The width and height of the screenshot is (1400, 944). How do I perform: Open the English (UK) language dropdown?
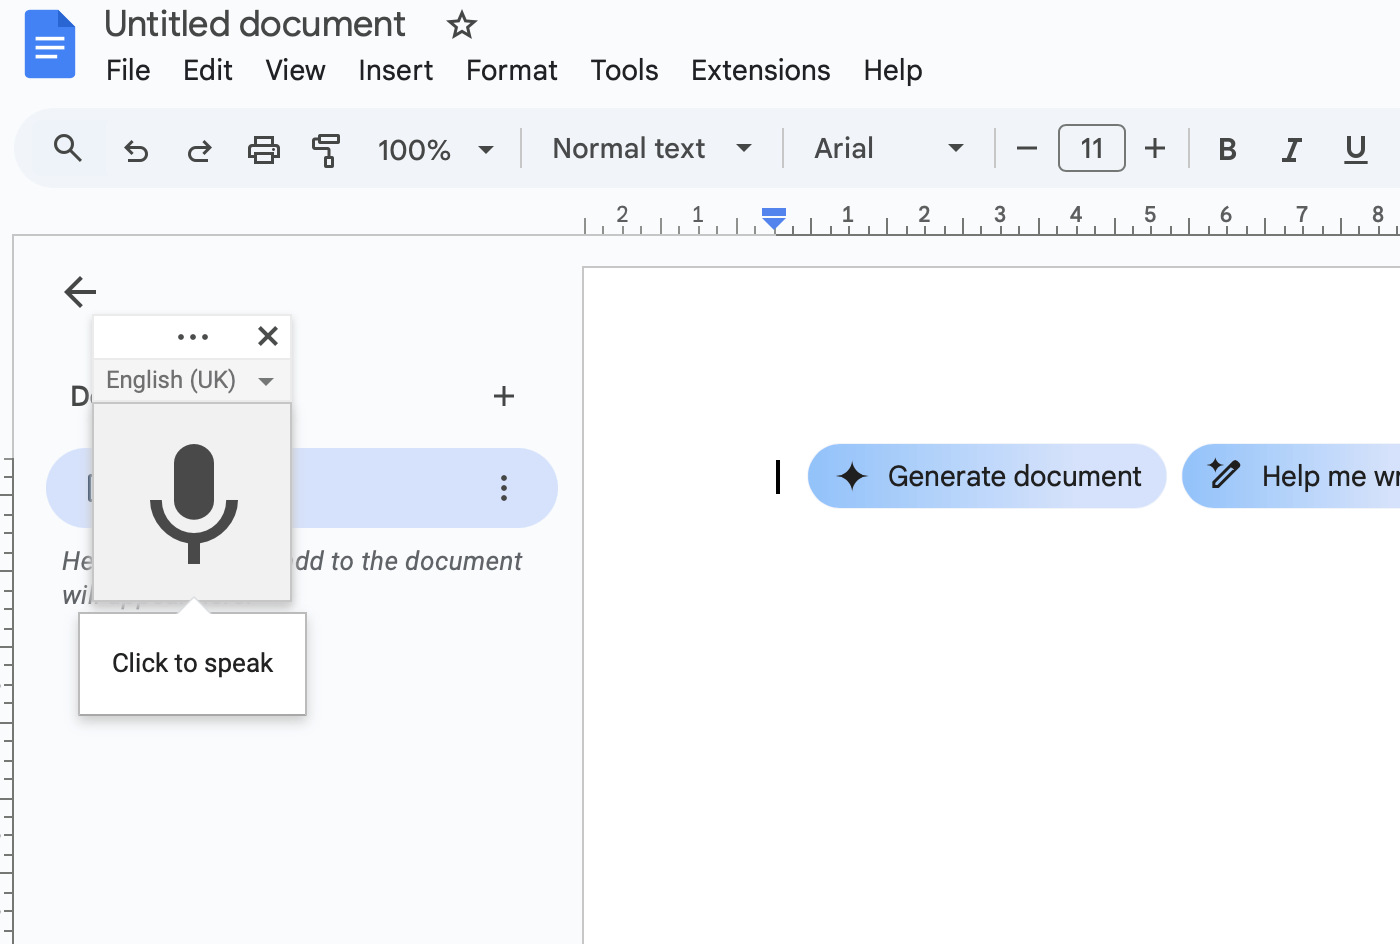(x=188, y=380)
